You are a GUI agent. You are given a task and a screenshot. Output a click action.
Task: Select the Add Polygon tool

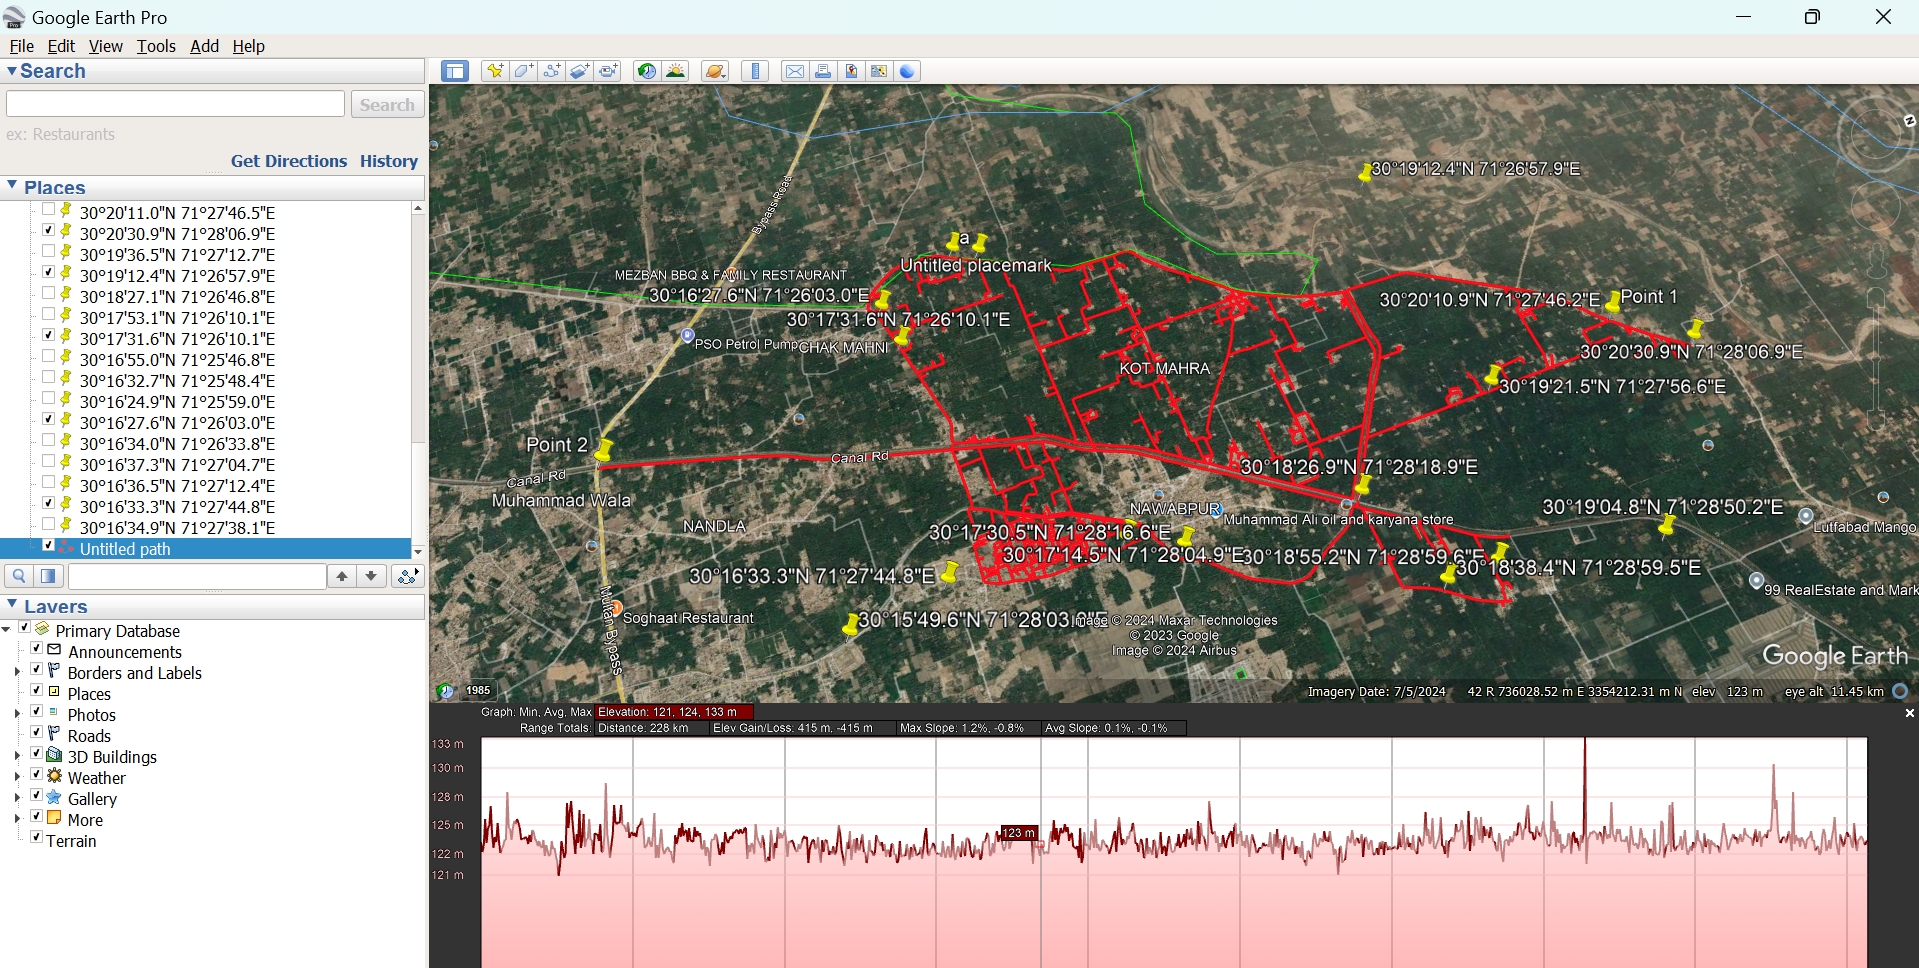click(523, 71)
